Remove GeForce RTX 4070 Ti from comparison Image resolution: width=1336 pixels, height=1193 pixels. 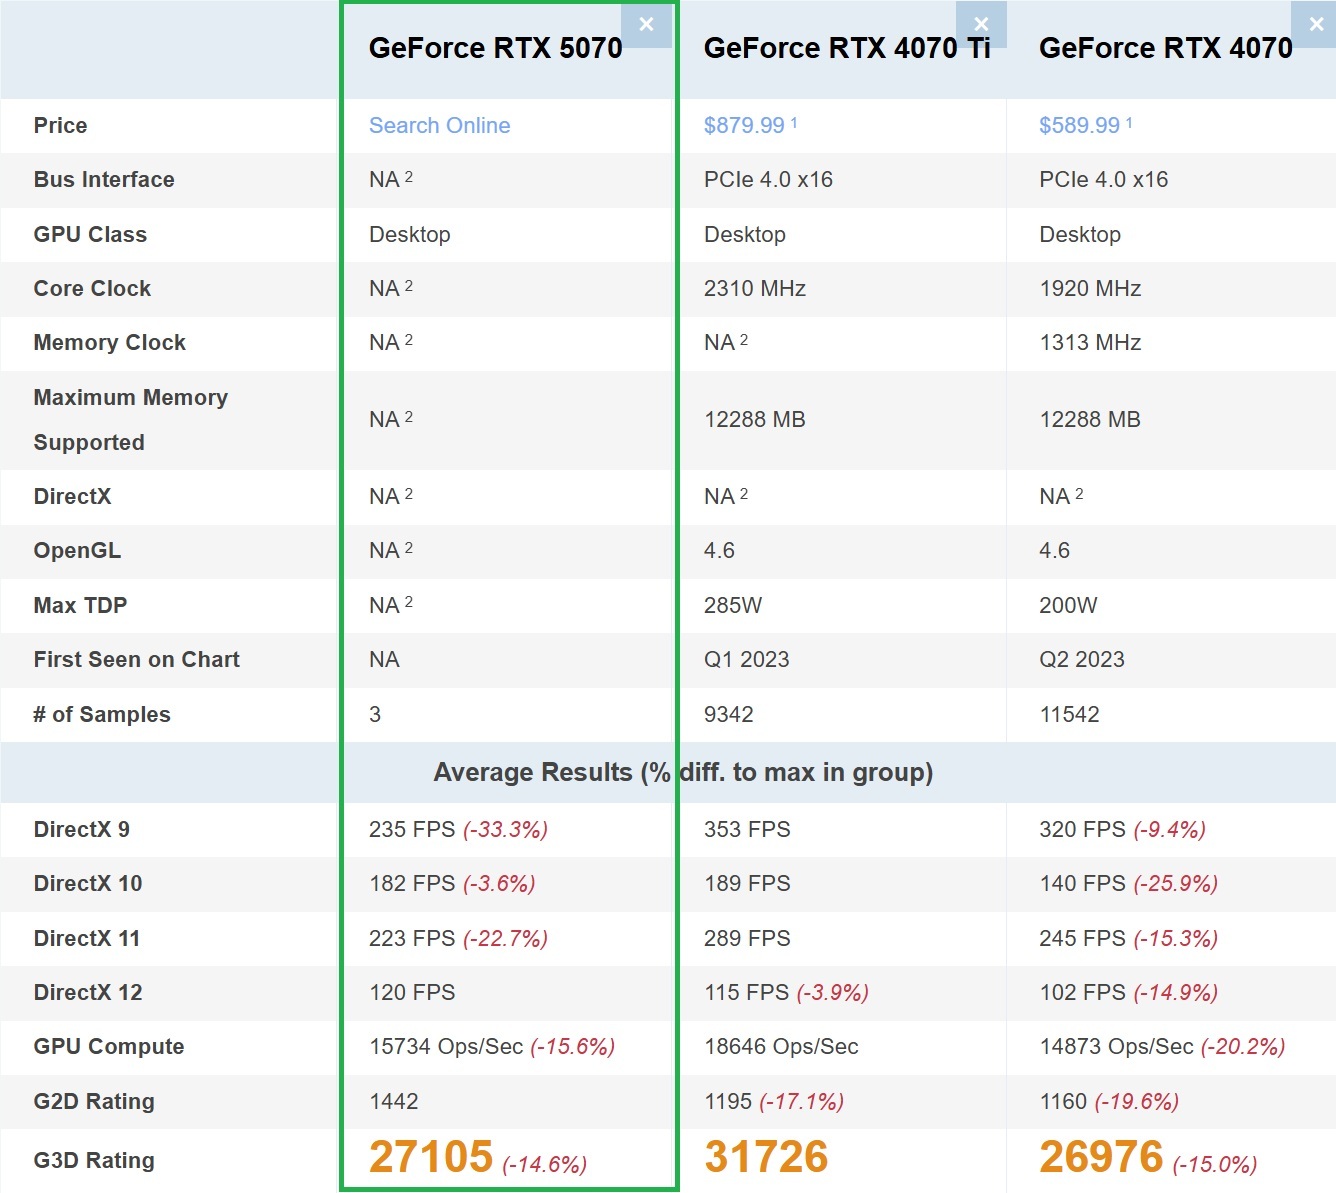(980, 25)
